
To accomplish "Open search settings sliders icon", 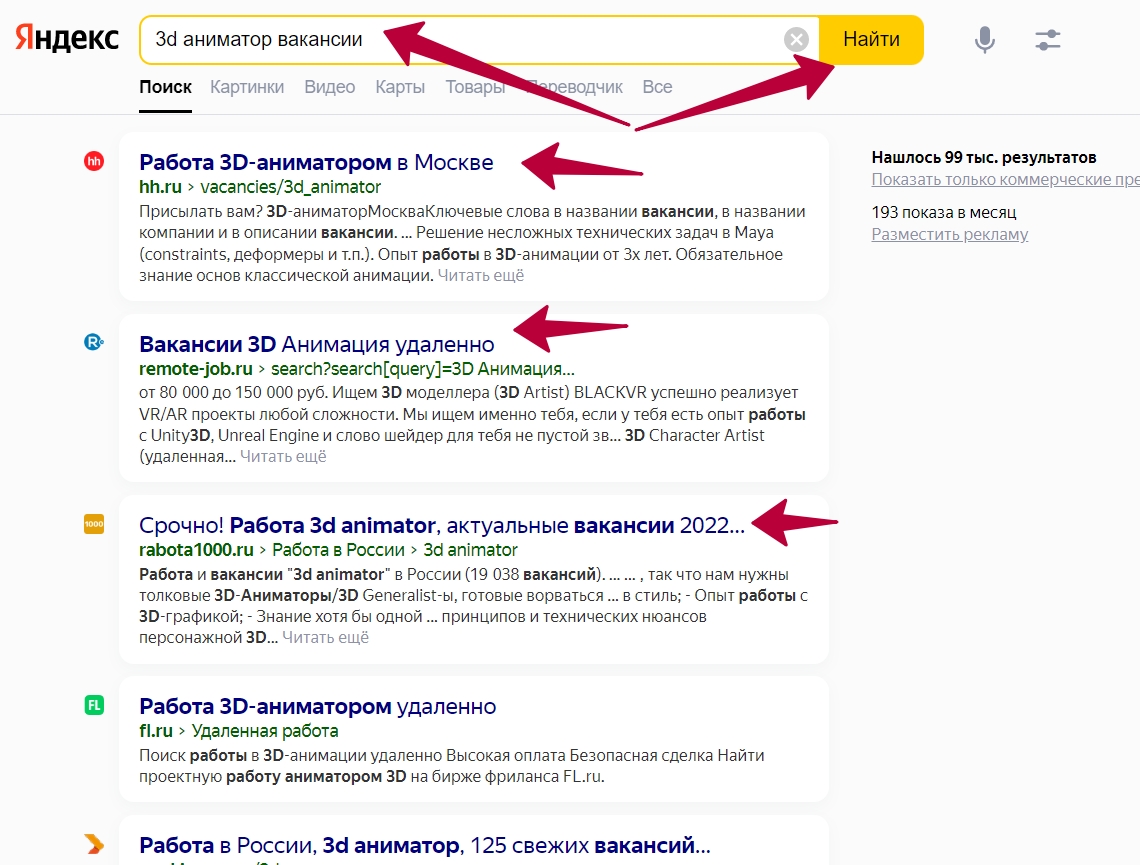I will 1048,39.
